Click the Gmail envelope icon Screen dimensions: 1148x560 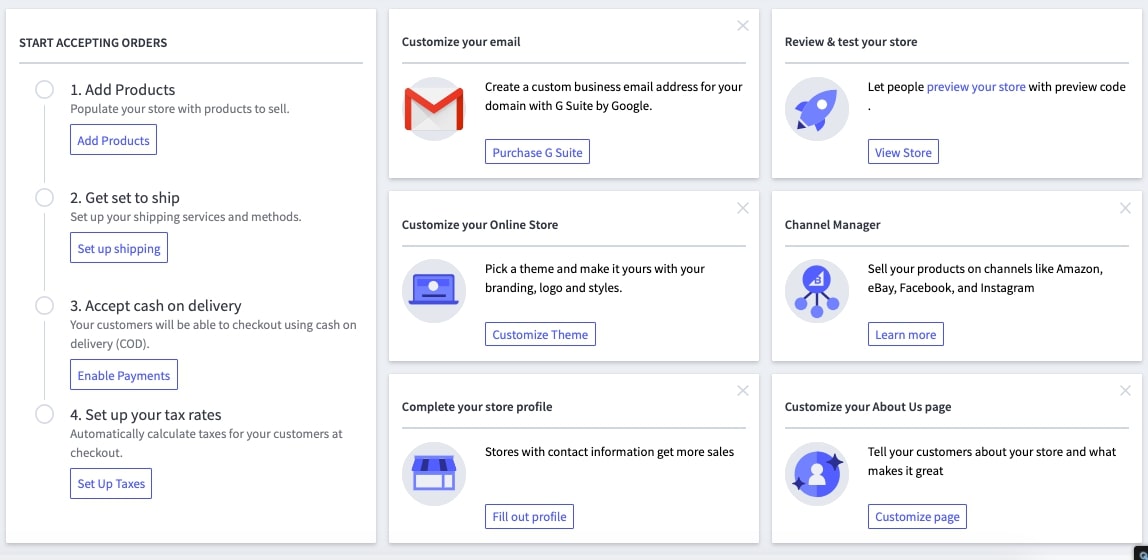[x=433, y=109]
